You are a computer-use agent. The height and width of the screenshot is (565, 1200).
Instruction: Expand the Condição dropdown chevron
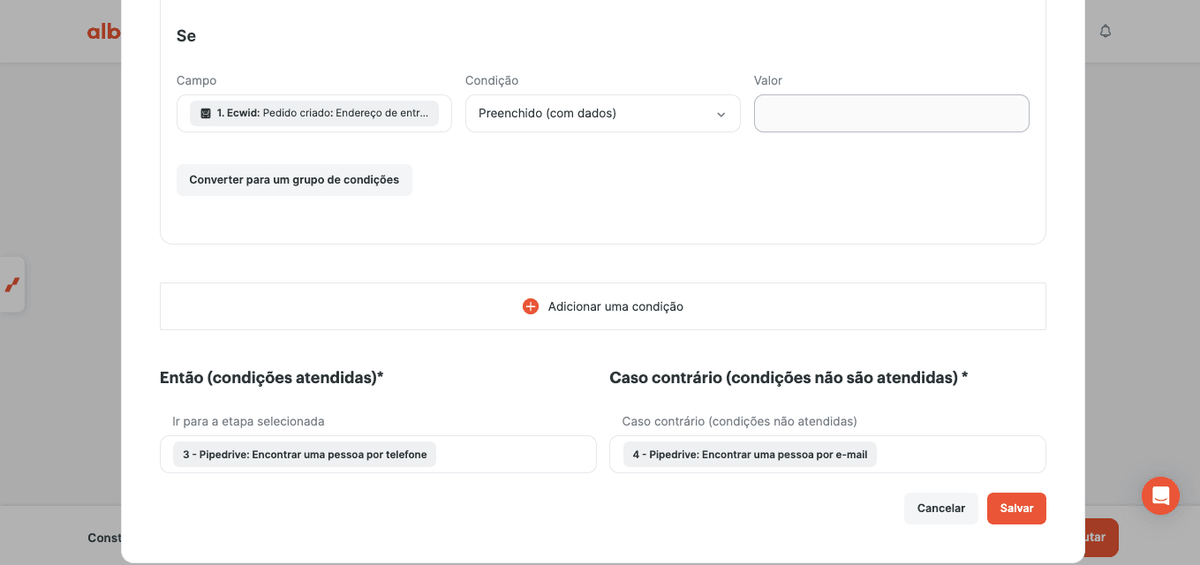pyautogui.click(x=721, y=114)
